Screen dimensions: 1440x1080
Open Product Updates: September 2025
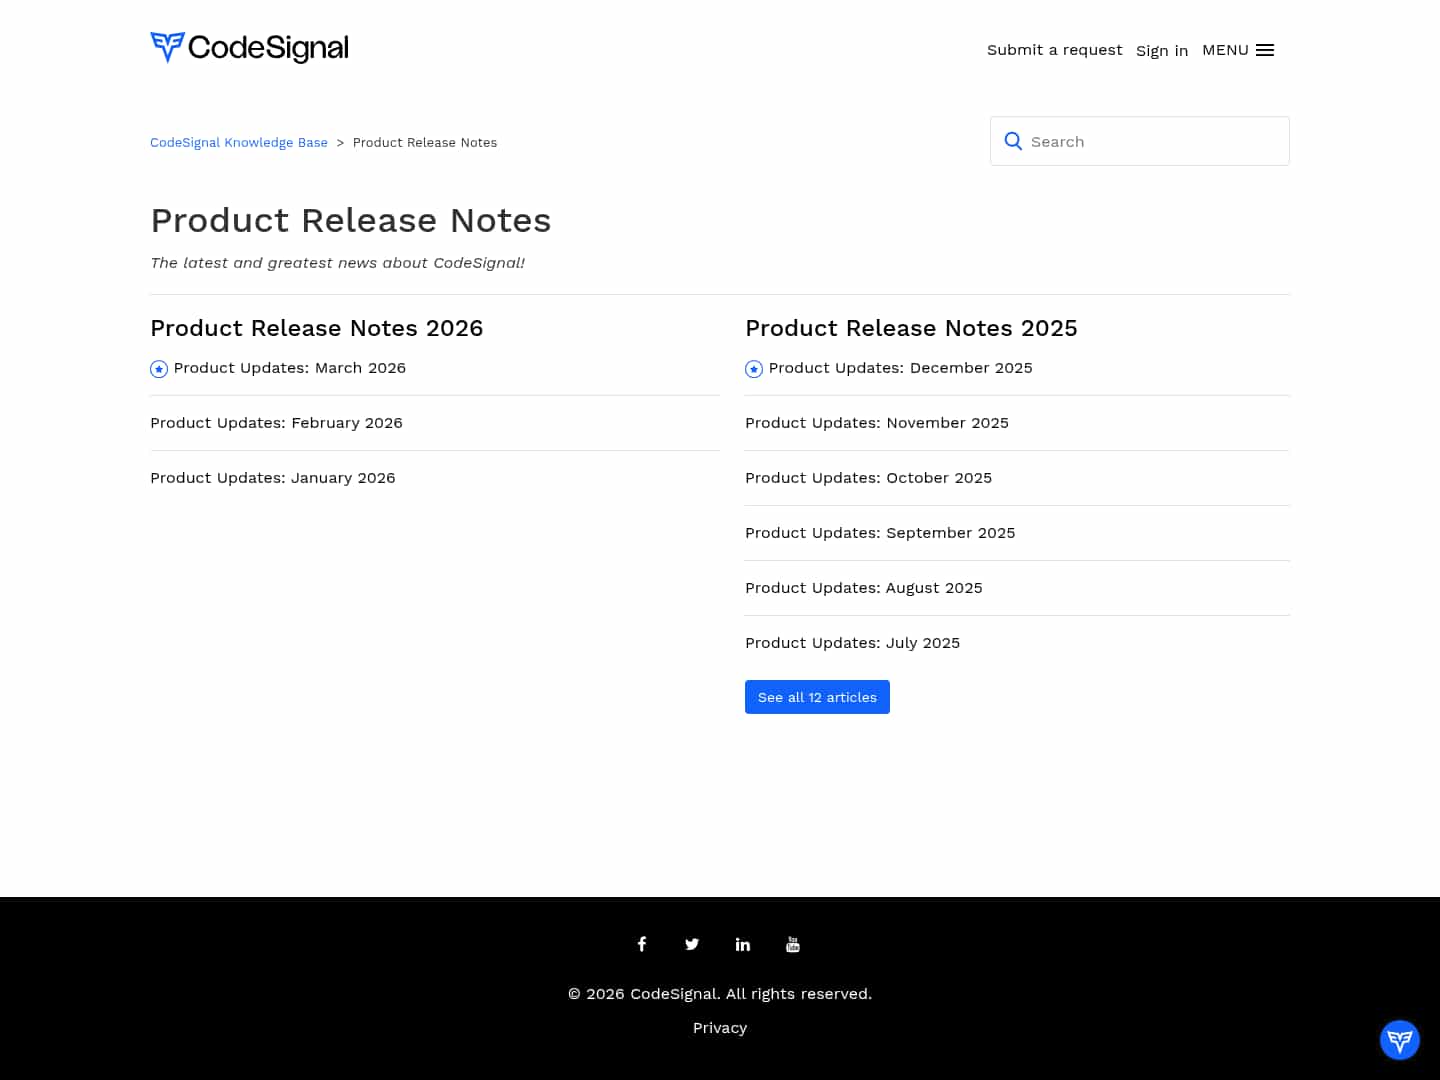[880, 533]
